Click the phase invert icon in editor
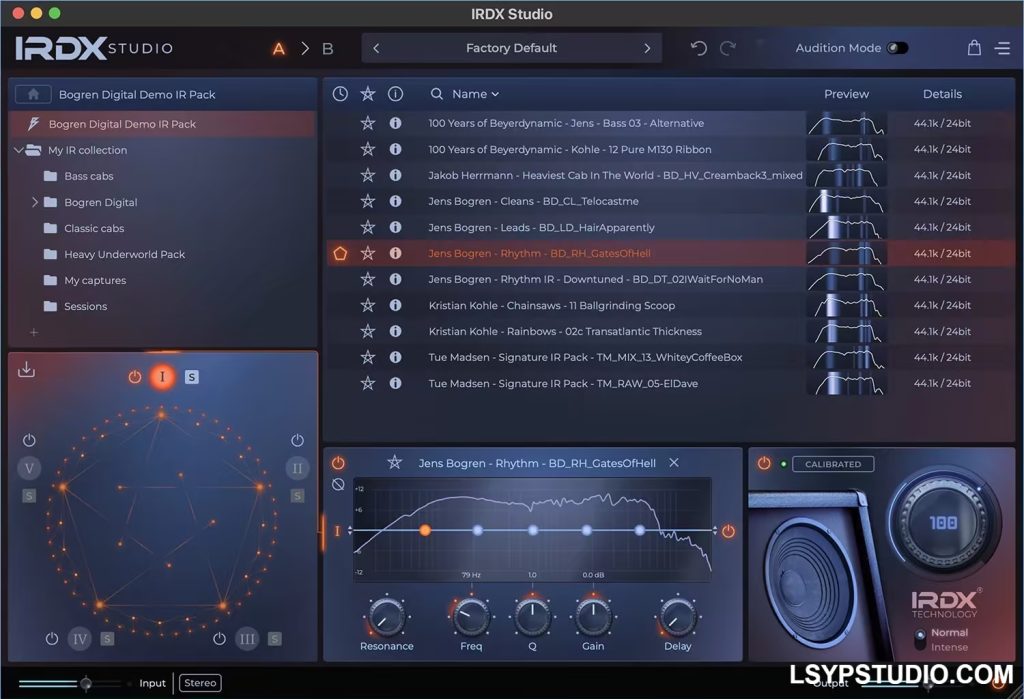 click(338, 485)
